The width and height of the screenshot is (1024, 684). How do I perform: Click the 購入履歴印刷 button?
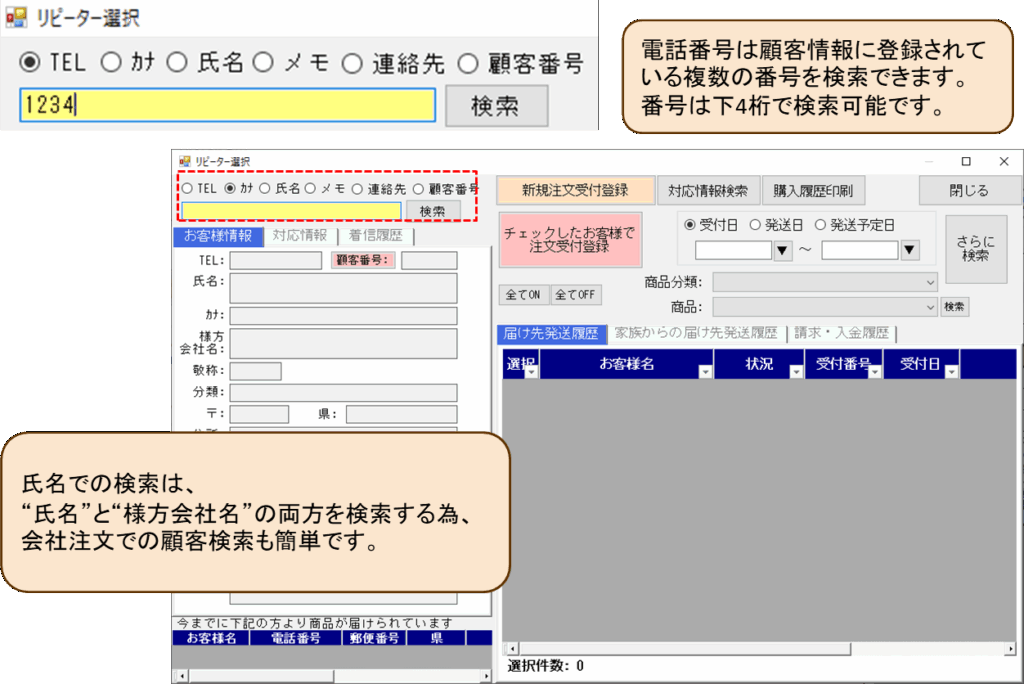pyautogui.click(x=812, y=190)
